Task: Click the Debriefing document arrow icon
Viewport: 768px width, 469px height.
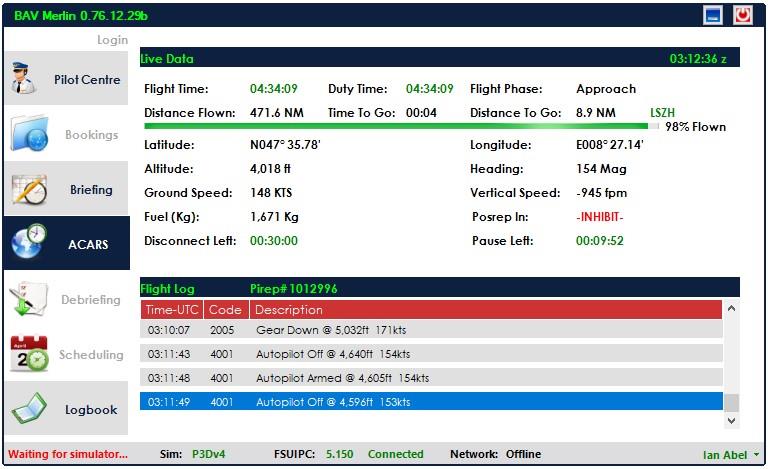Action: click(x=28, y=299)
